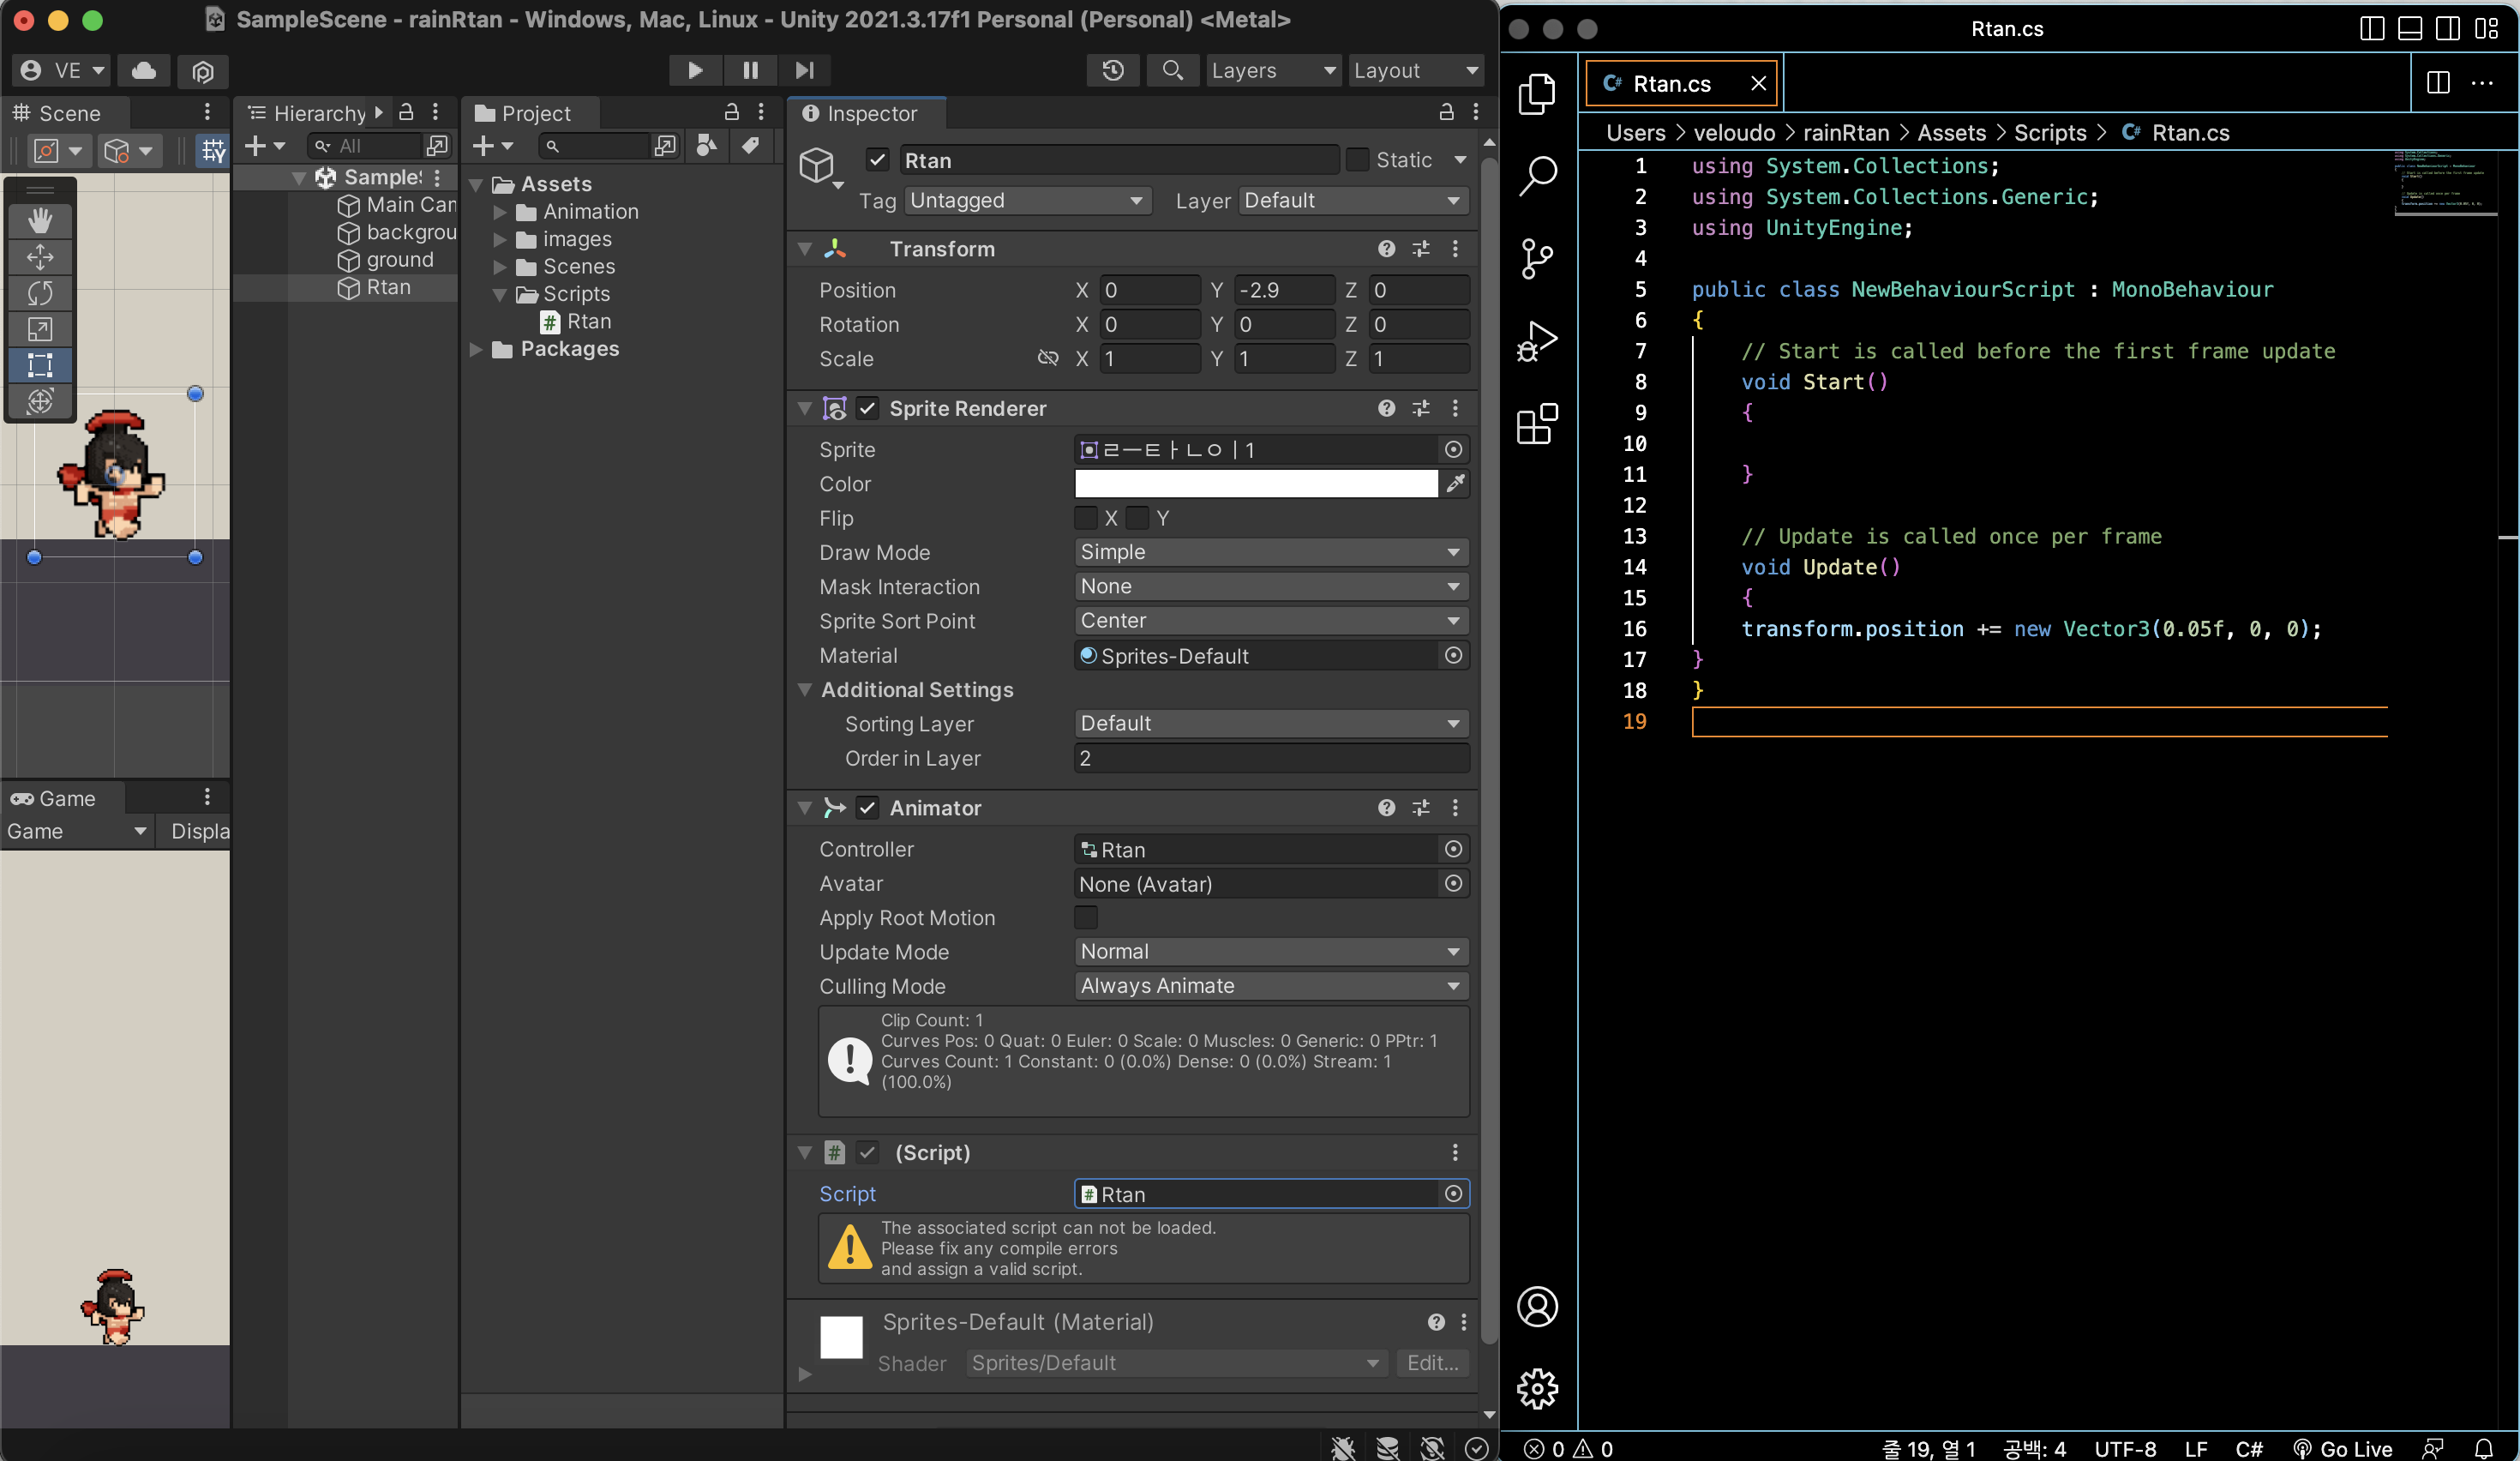Pick color with the eyedropper icon

(1456, 484)
